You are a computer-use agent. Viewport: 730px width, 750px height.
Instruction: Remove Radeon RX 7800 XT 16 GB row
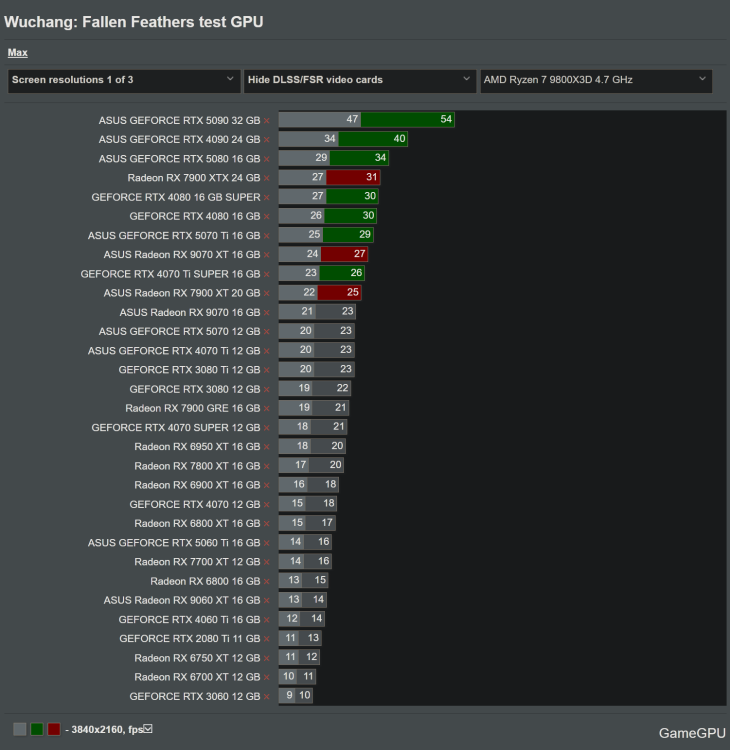(x=266, y=466)
